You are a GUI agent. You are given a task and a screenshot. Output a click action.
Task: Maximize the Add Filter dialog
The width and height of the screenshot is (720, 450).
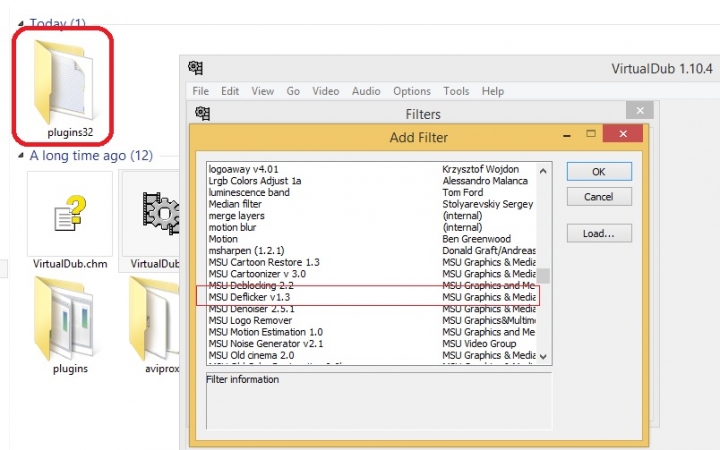(591, 134)
